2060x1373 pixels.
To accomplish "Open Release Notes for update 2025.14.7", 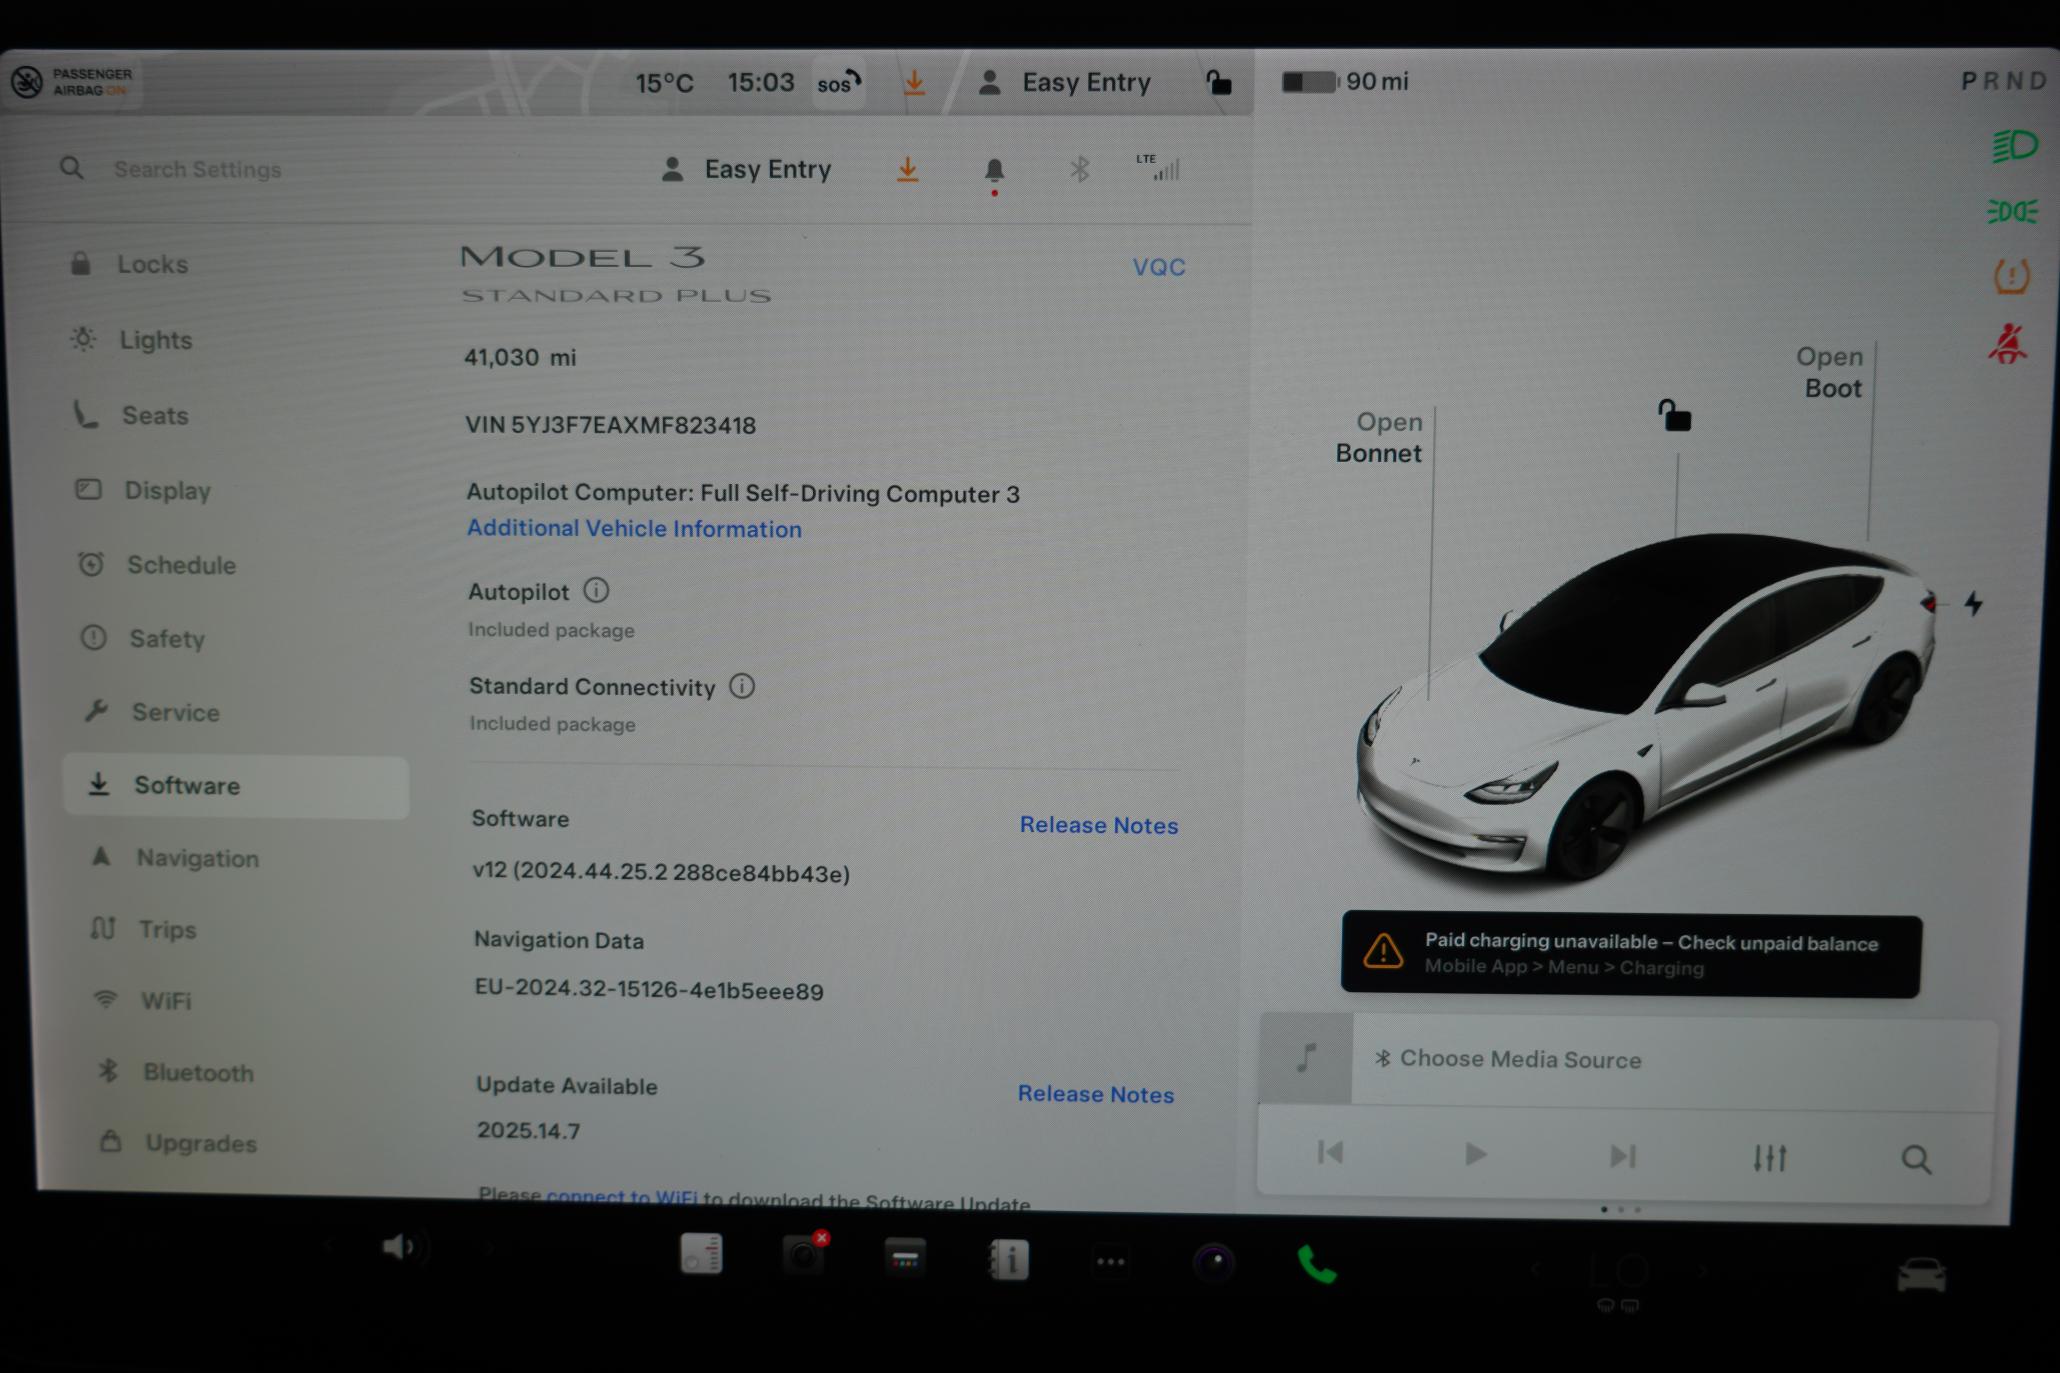I will pos(1096,1094).
